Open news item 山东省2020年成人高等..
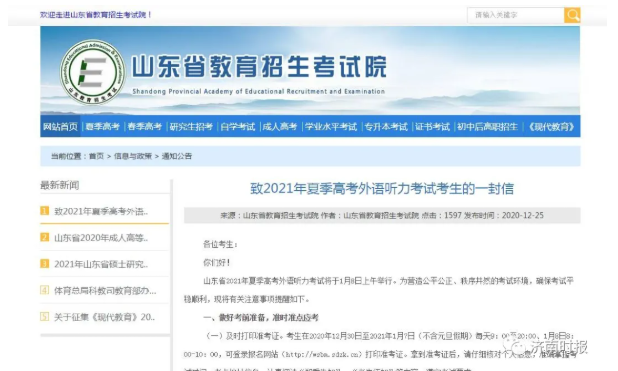618x371 pixels. (101, 238)
